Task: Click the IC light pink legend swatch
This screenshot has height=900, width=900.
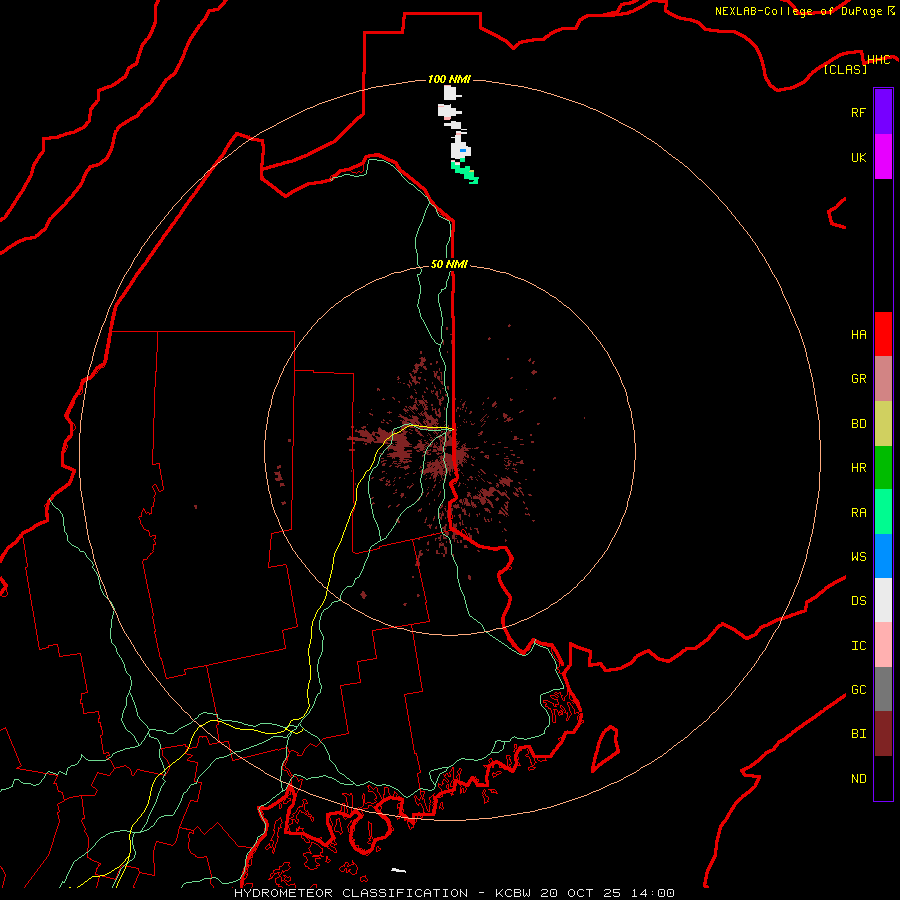Action: coord(883,645)
